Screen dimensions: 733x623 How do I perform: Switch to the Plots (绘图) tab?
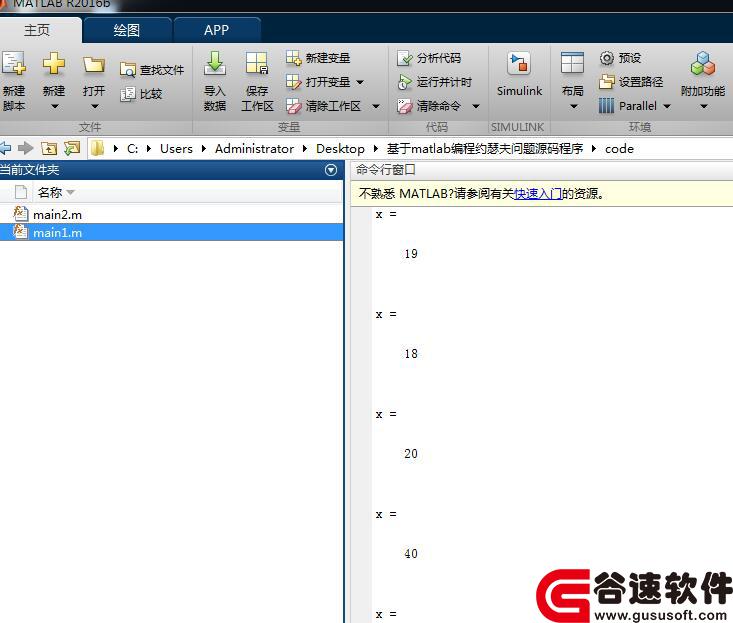pos(127,30)
